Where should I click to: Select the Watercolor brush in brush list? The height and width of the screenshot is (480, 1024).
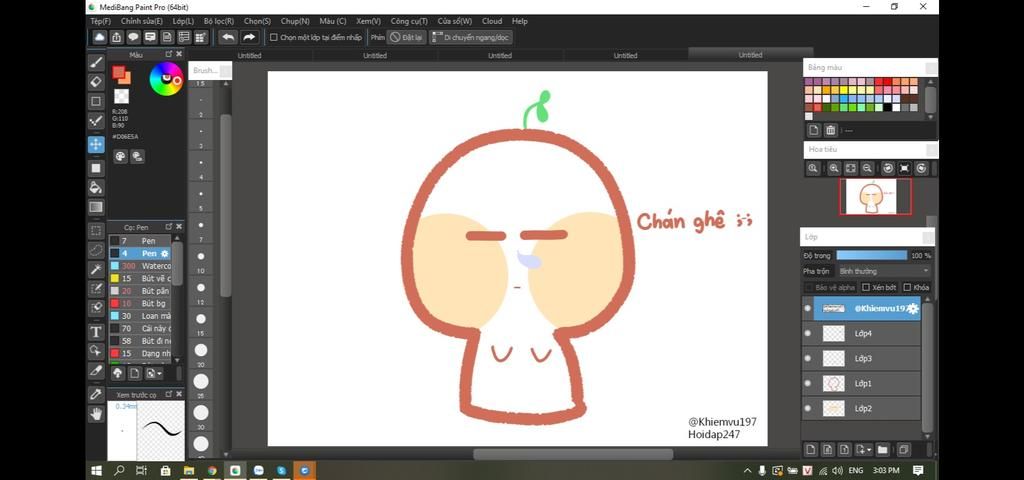click(140, 266)
